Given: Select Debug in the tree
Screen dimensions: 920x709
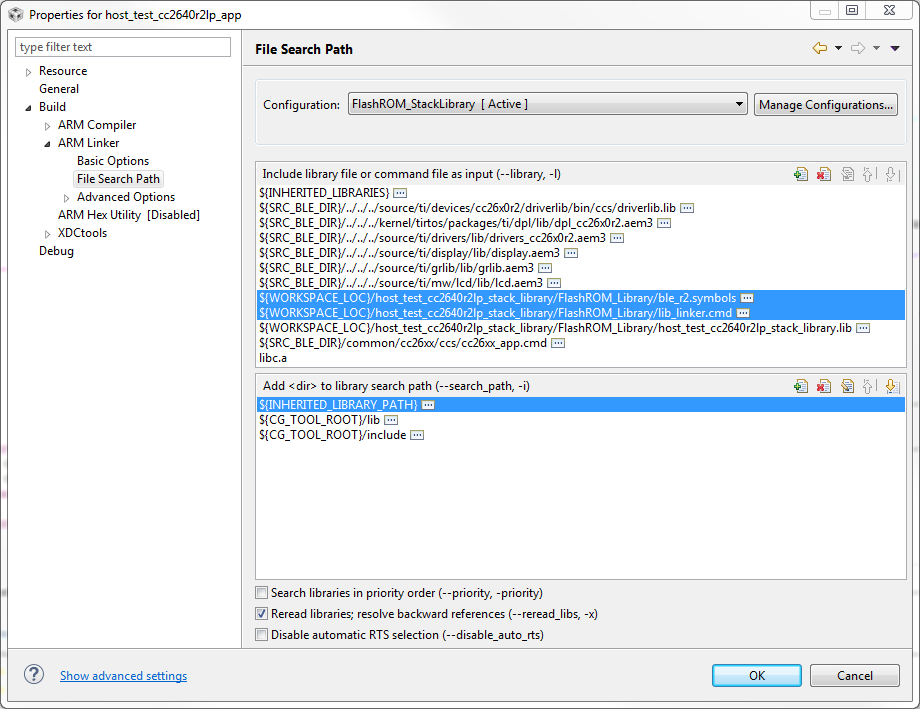Looking at the screenshot, I should coord(56,251).
